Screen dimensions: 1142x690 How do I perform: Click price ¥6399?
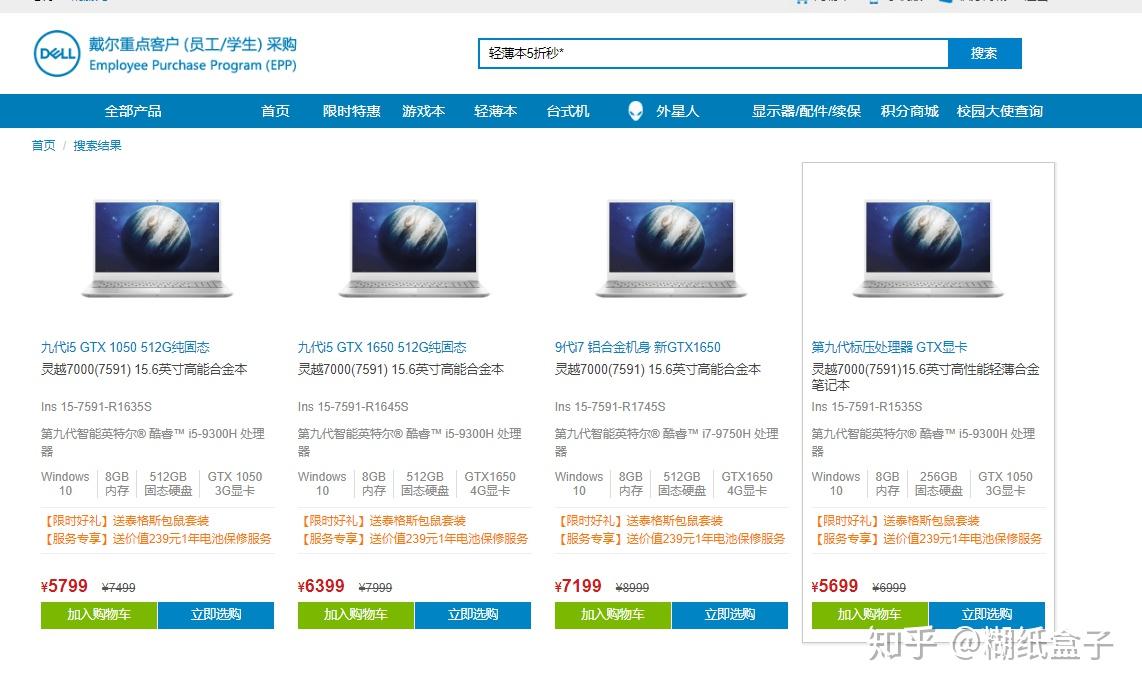[x=321, y=587]
